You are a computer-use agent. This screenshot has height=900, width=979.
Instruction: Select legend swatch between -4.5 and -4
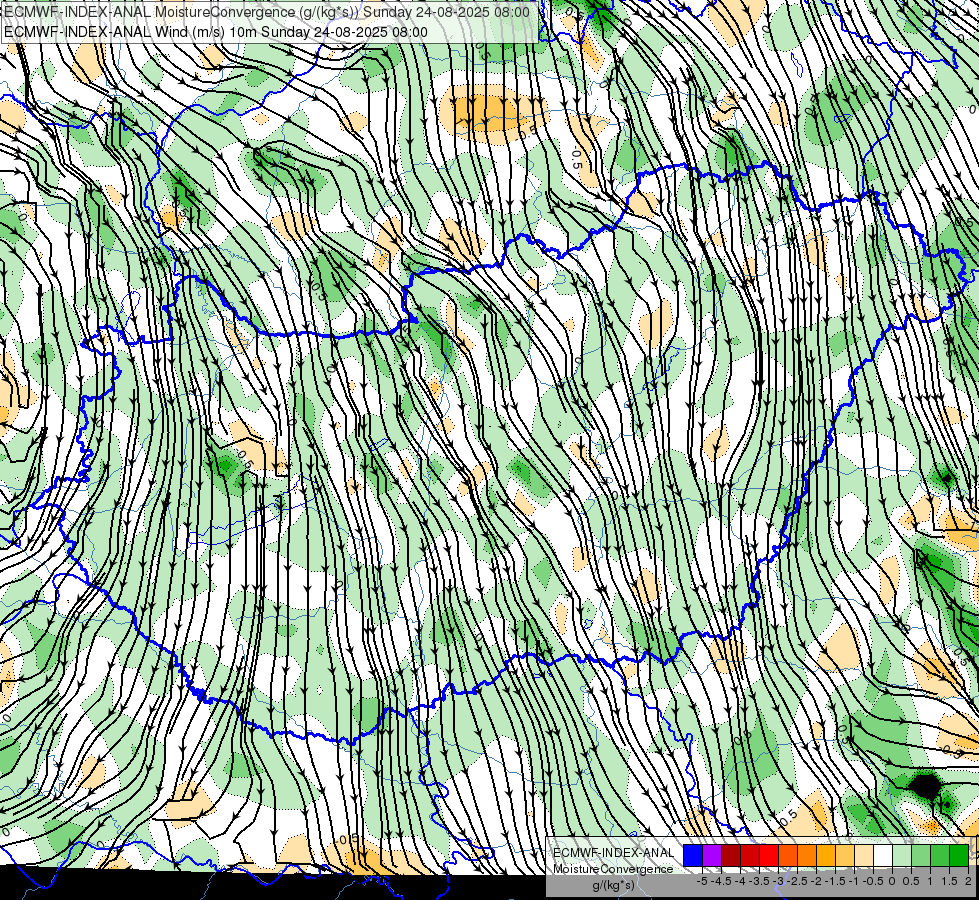(731, 855)
